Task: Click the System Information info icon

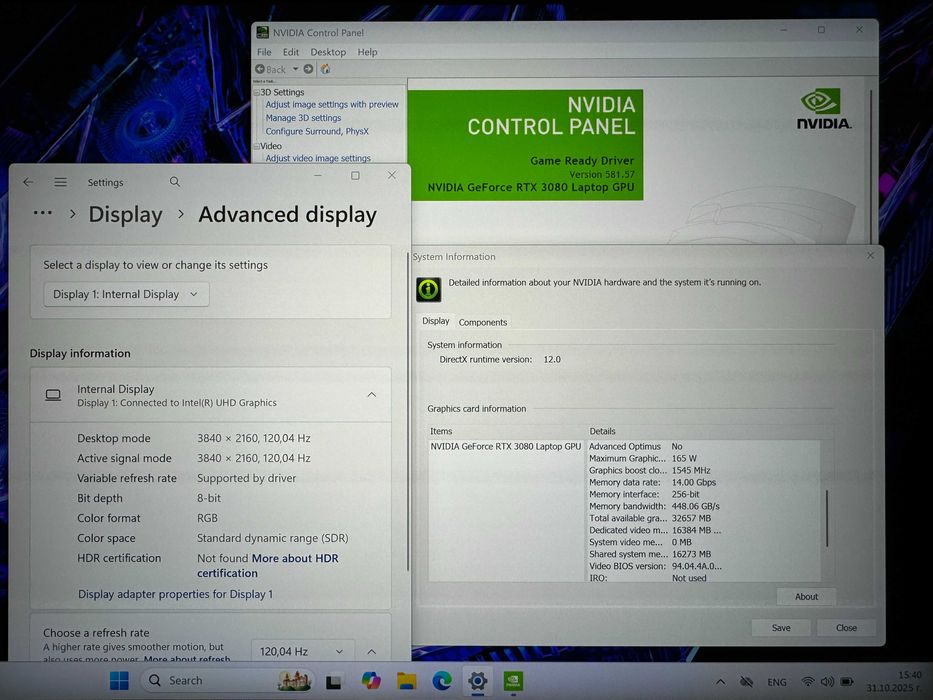Action: click(x=428, y=290)
